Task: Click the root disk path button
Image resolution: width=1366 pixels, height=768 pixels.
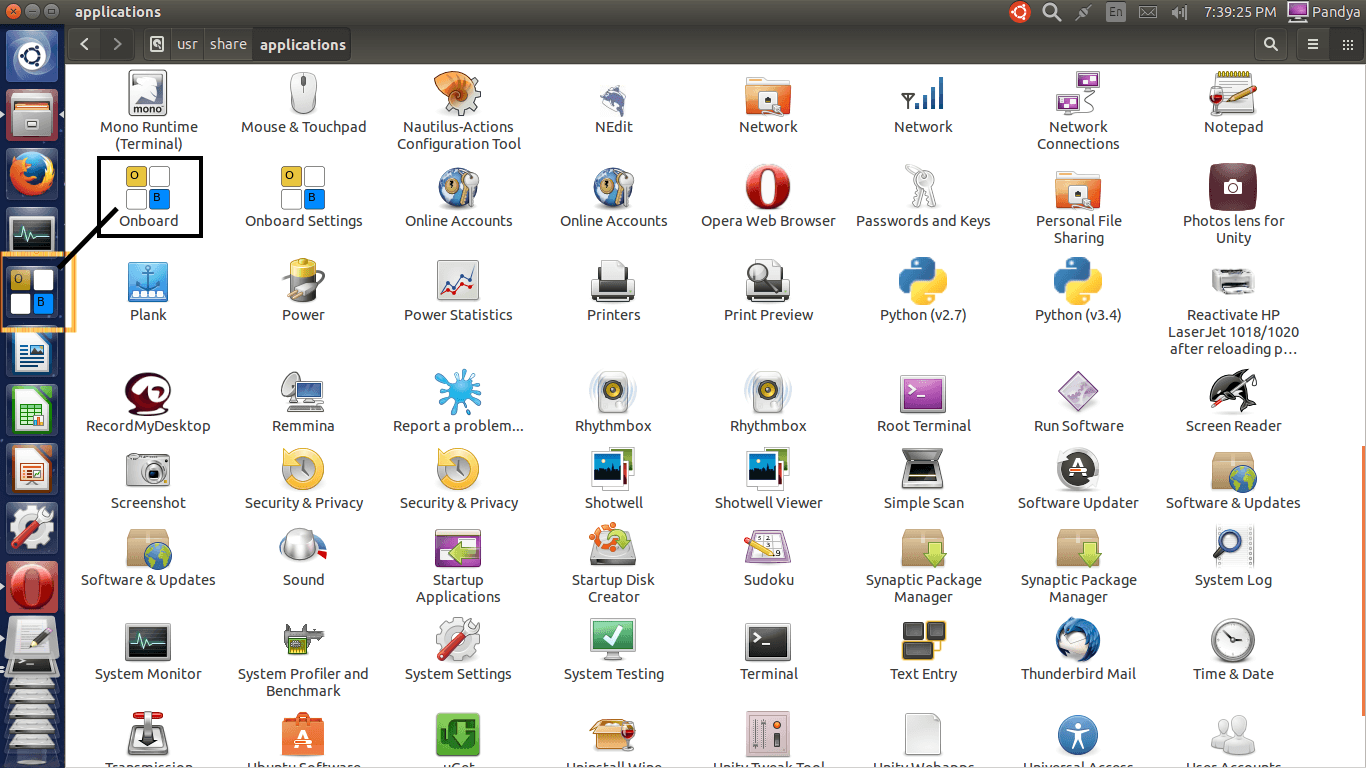Action: (157, 44)
